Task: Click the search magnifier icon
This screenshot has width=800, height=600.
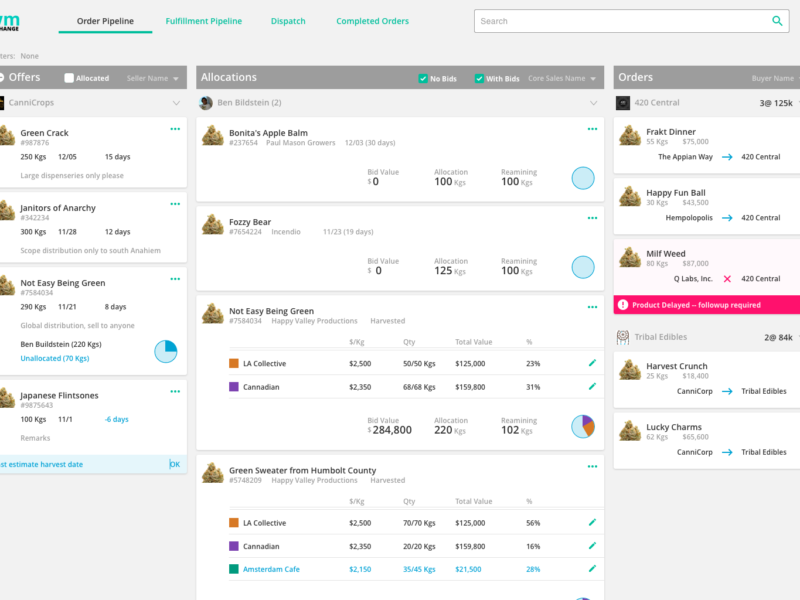Action: point(777,21)
